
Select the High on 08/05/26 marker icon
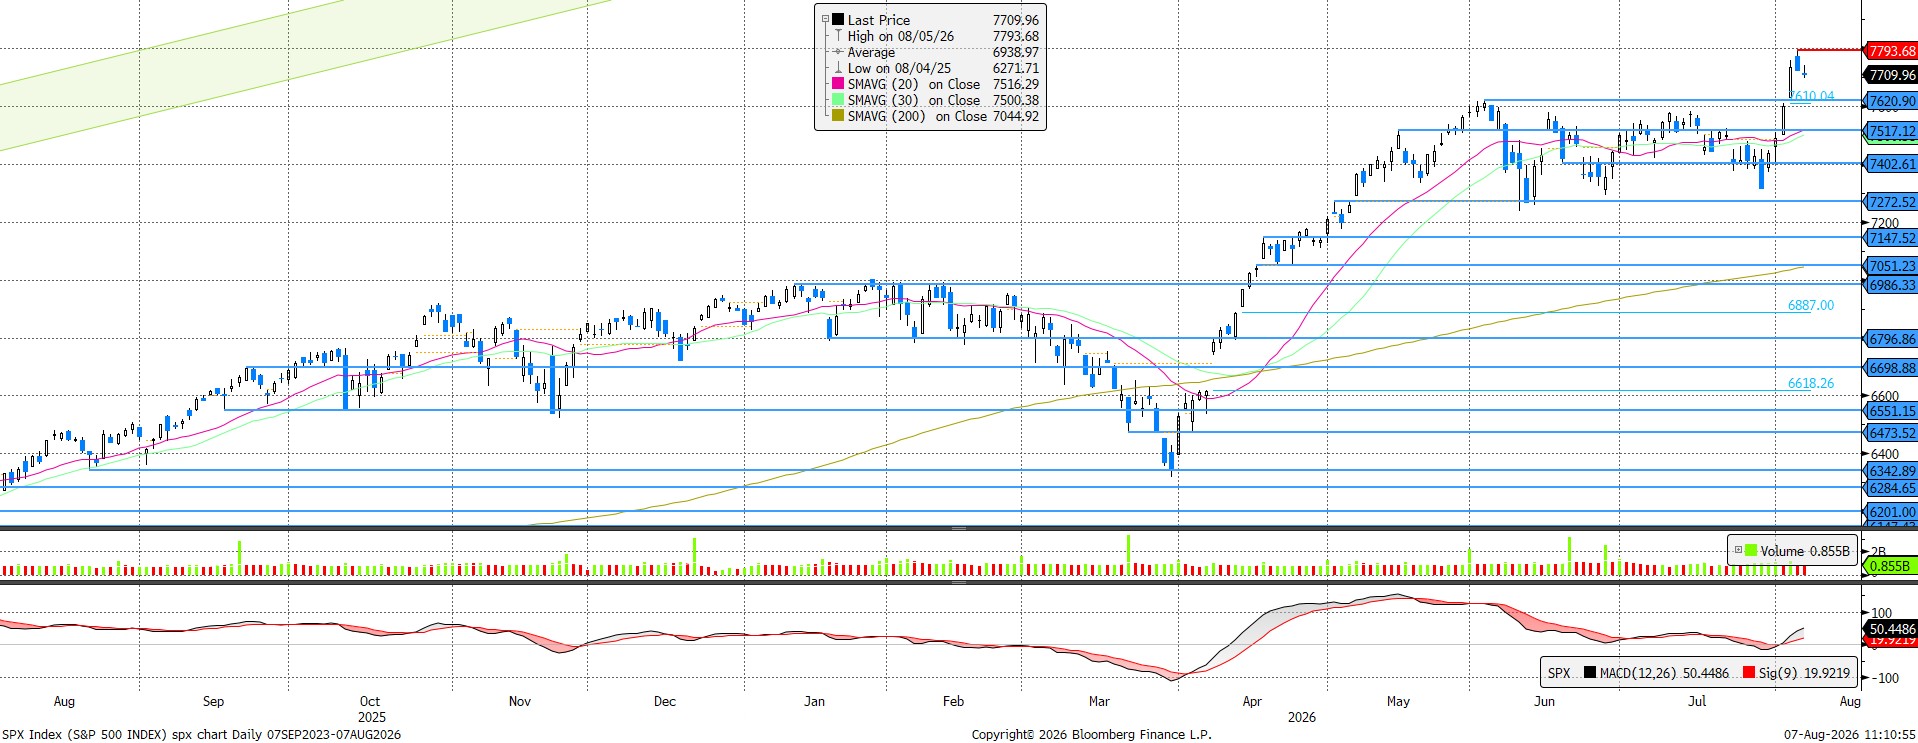(x=838, y=36)
